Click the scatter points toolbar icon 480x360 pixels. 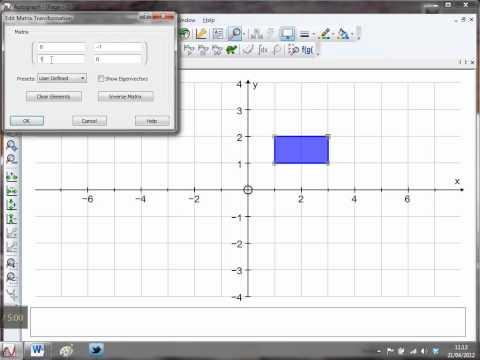pyautogui.click(x=293, y=50)
